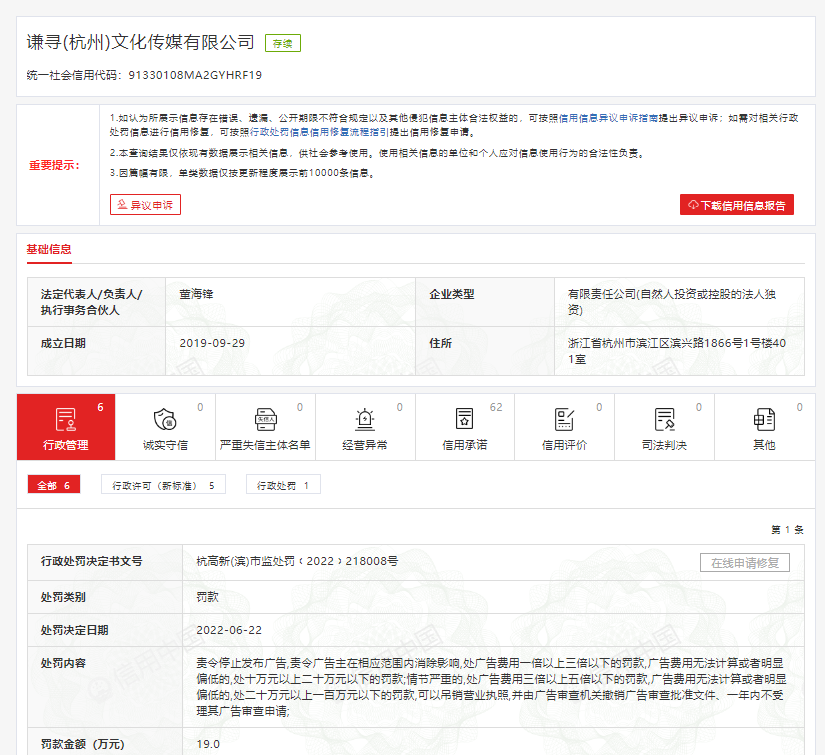The image size is (825, 755).
Task: Open the 信用承诺 document icon
Action: [x=463, y=420]
